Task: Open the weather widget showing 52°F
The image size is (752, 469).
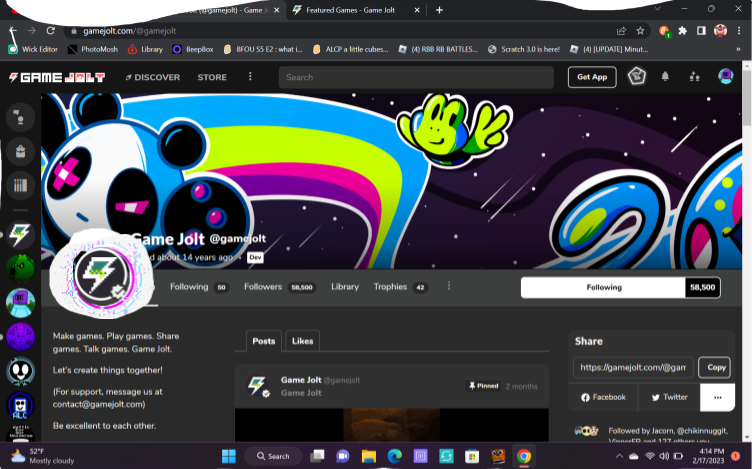Action: click(42, 456)
